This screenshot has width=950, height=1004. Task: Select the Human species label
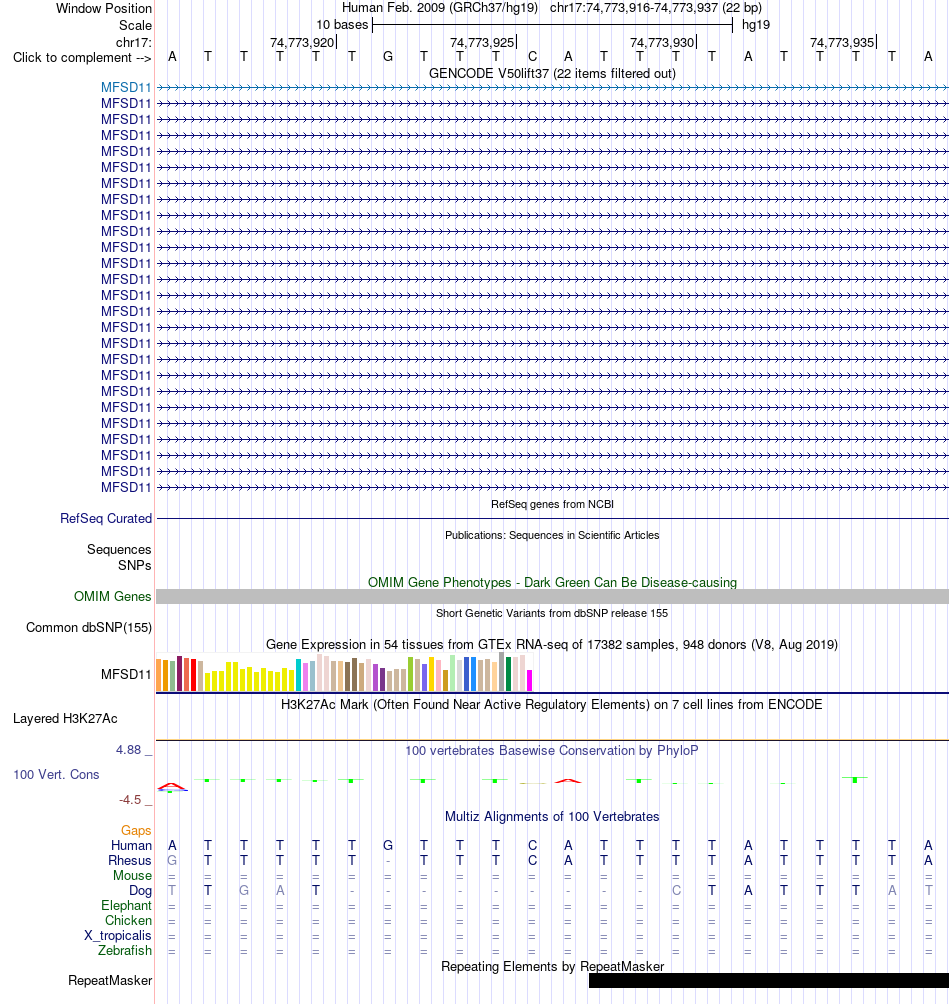(131, 845)
